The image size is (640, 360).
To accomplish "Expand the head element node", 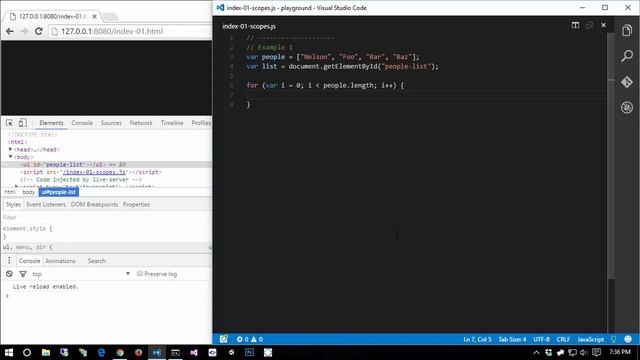I will pos(11,149).
